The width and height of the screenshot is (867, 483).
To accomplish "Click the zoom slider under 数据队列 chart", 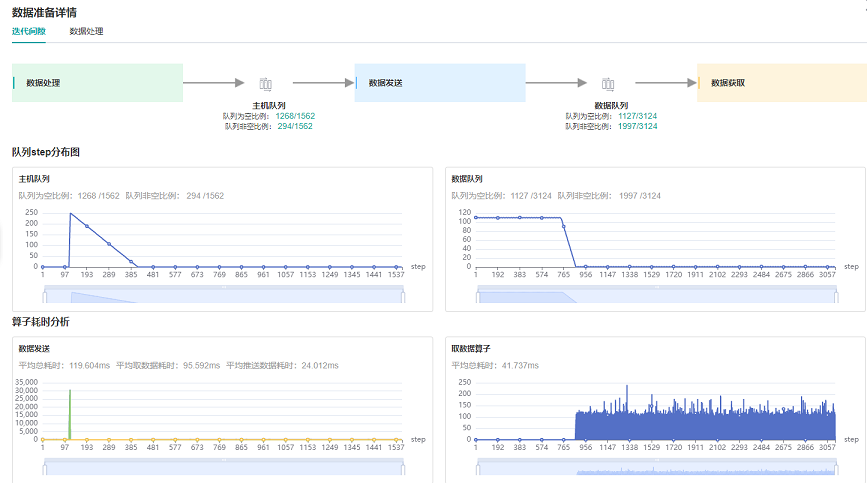I will coord(655,294).
